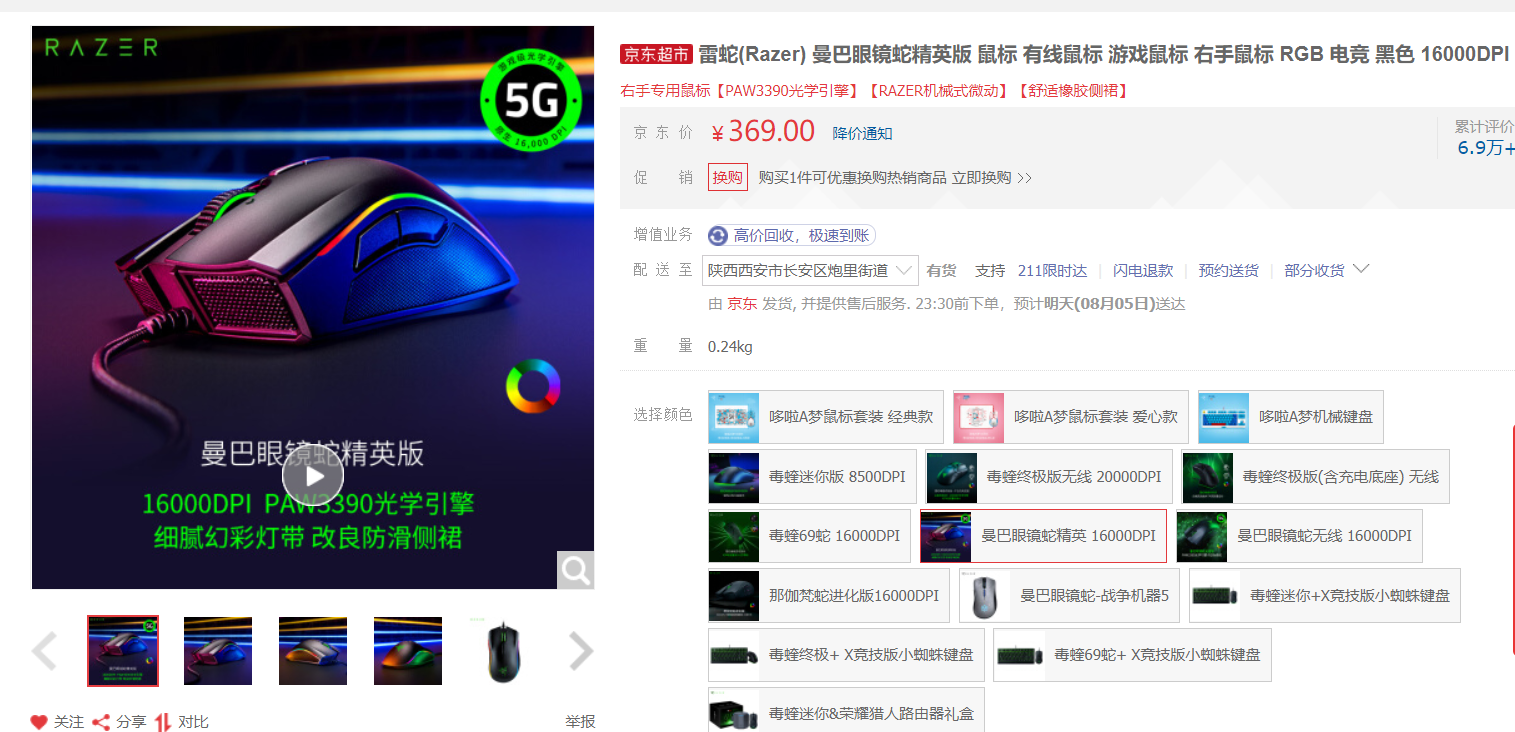Select 那伽梵蛇进化版16000DPI option
Image resolution: width=1515 pixels, height=732 pixels.
point(829,595)
